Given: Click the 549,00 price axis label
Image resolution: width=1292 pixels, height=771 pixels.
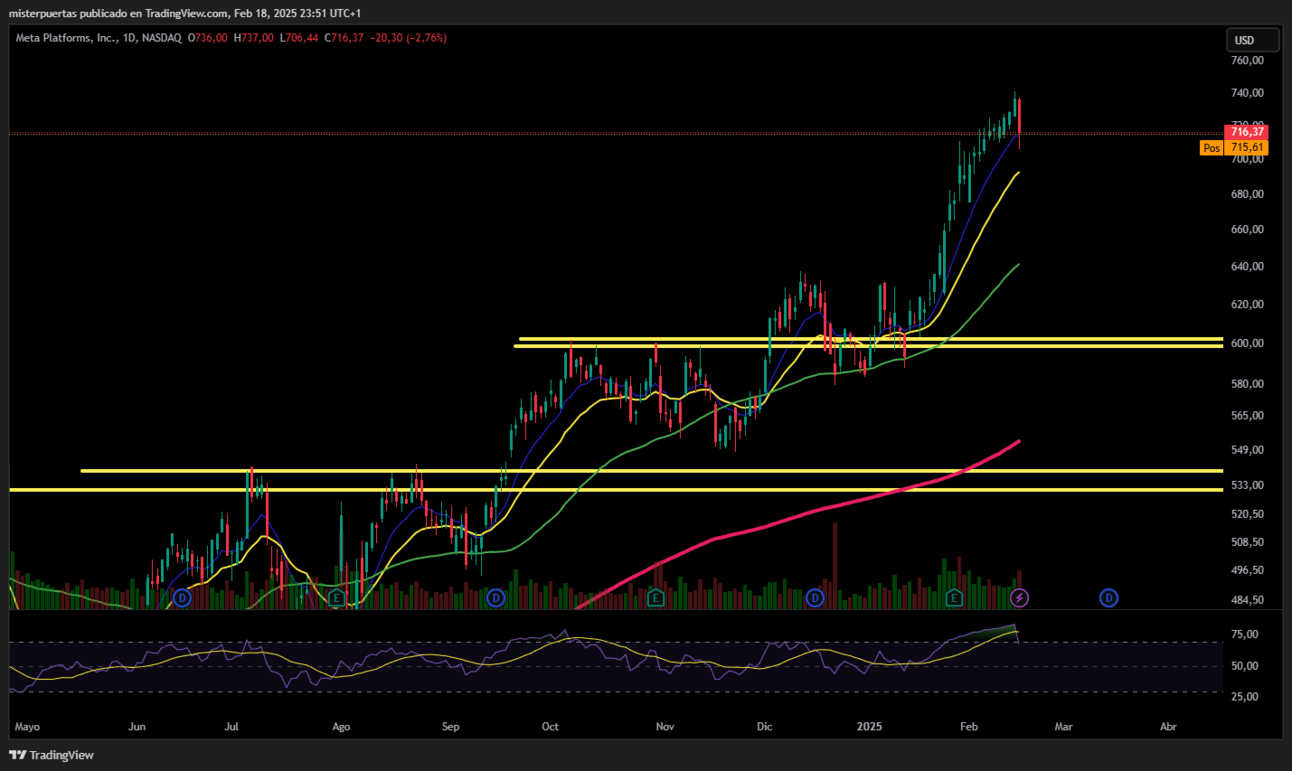Looking at the screenshot, I should pyautogui.click(x=1249, y=450).
